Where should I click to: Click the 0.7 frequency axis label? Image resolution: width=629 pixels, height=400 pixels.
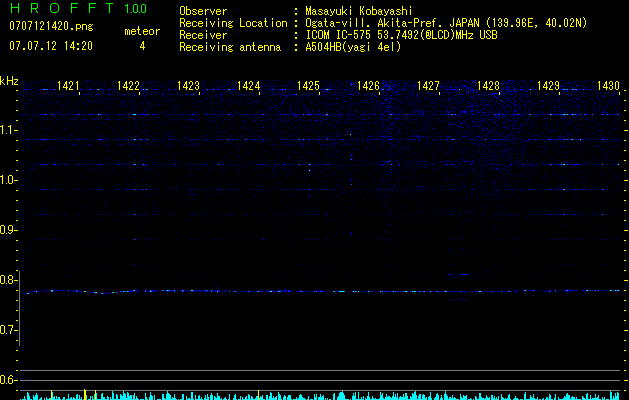pyautogui.click(x=7, y=330)
